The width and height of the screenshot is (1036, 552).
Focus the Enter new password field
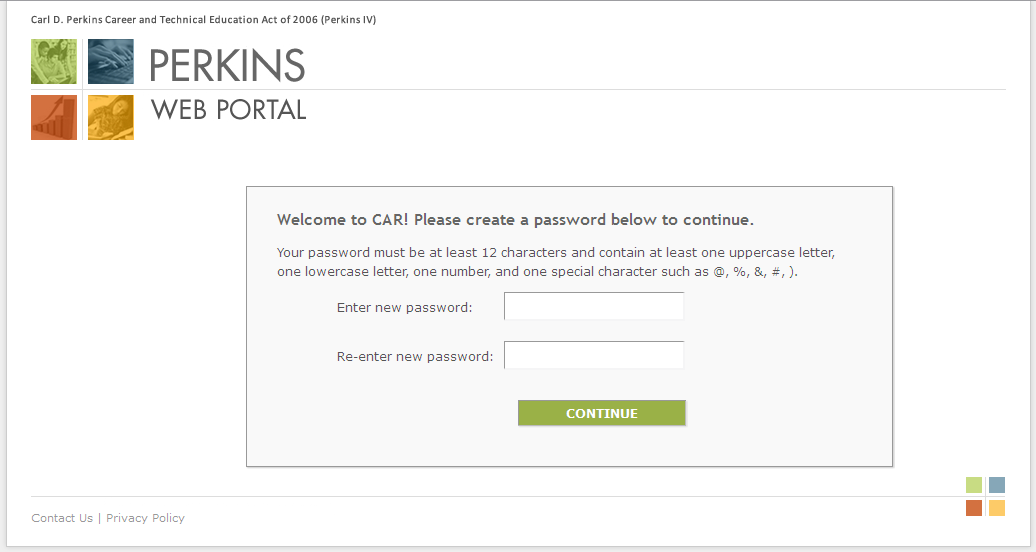(594, 306)
